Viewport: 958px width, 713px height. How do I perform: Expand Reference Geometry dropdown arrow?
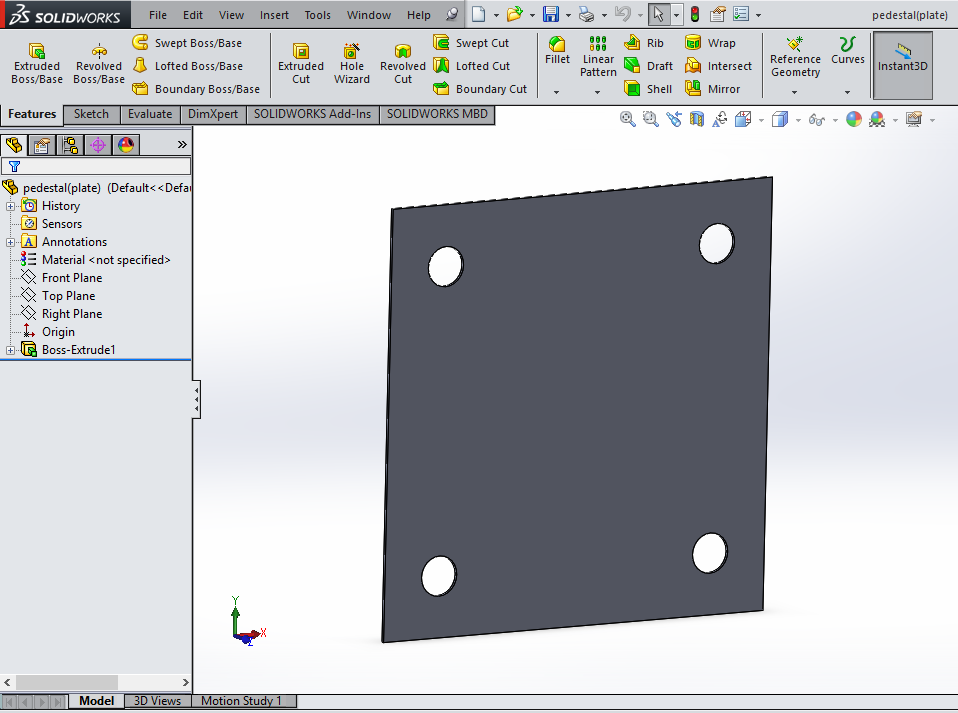click(x=794, y=92)
